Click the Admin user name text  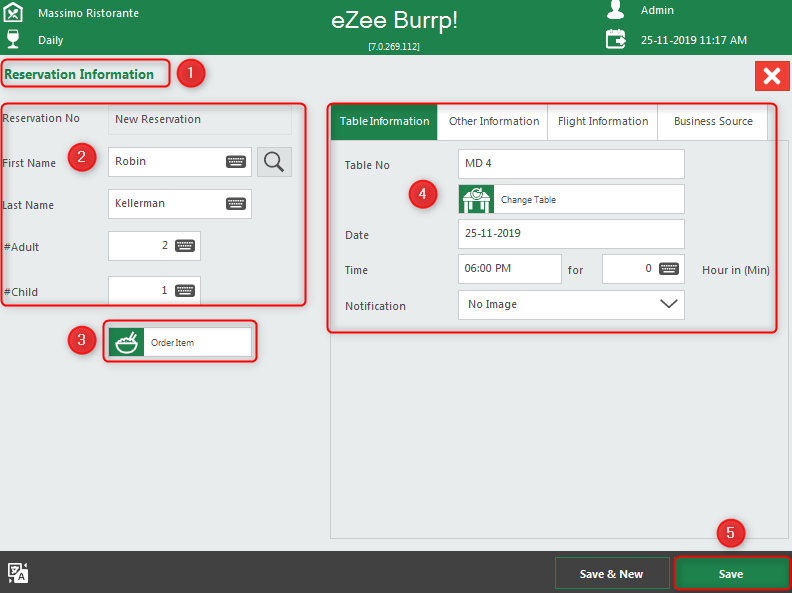pyautogui.click(x=657, y=10)
